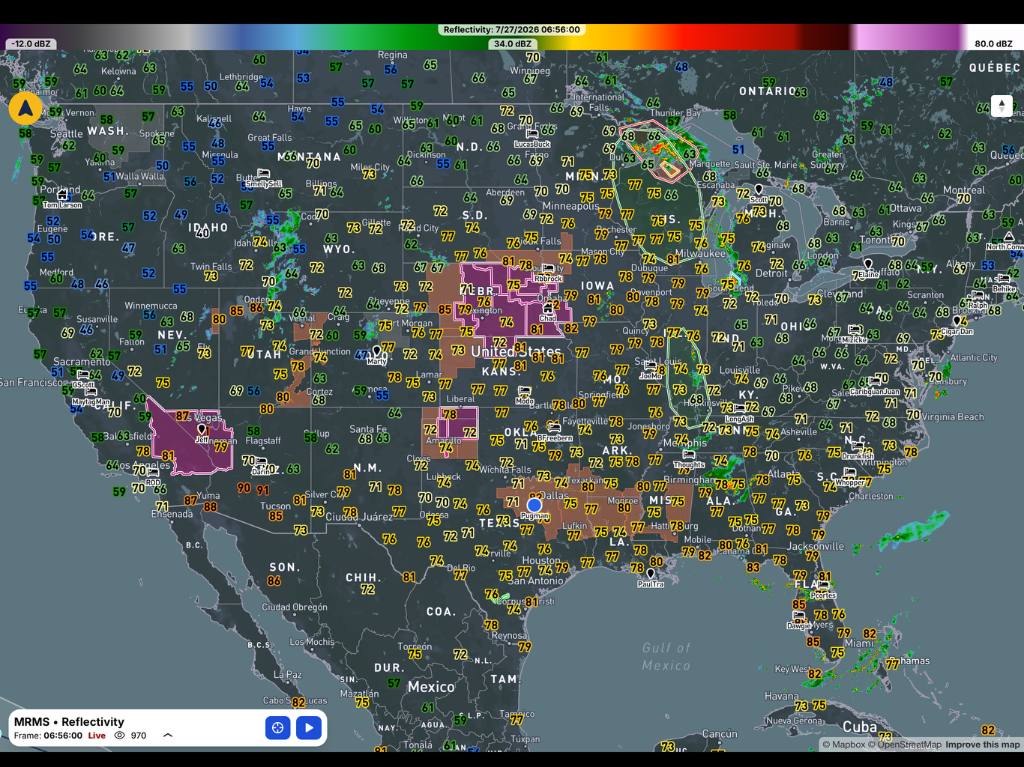Click the crosshair locate button
1024x767 pixels.
point(278,727)
